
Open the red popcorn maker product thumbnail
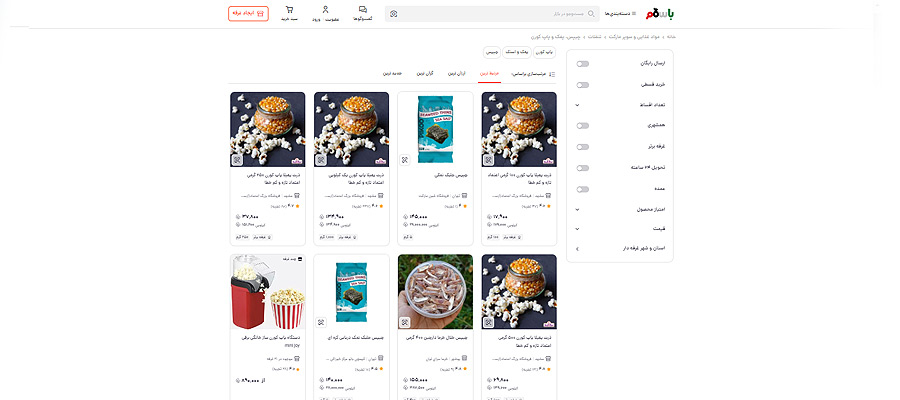pyautogui.click(x=267, y=292)
